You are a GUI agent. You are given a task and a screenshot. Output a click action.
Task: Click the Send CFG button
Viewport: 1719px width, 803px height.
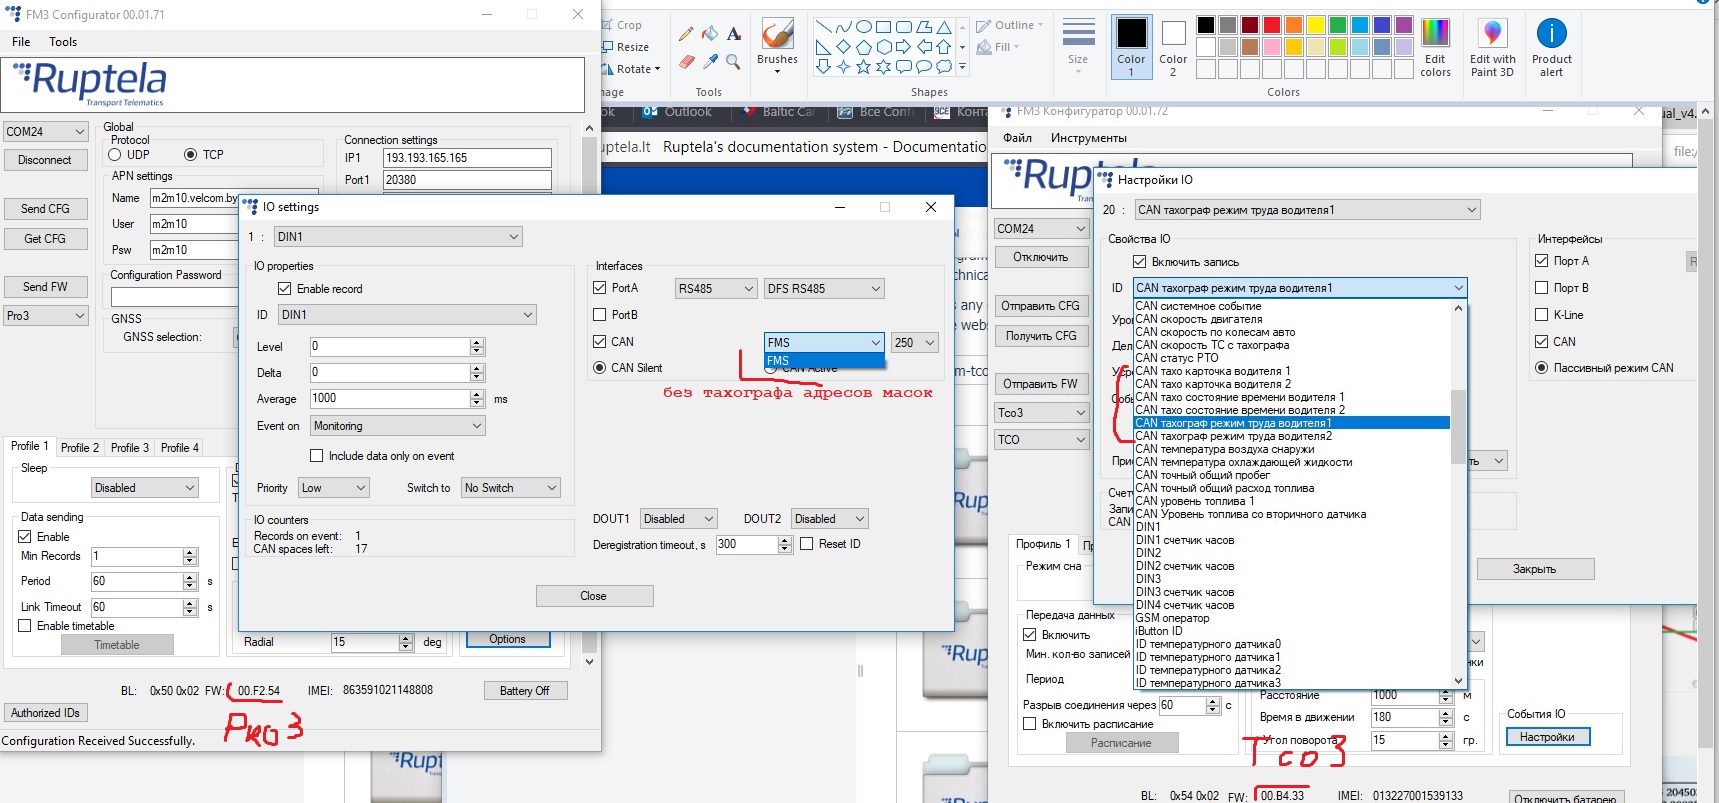pyautogui.click(x=45, y=209)
